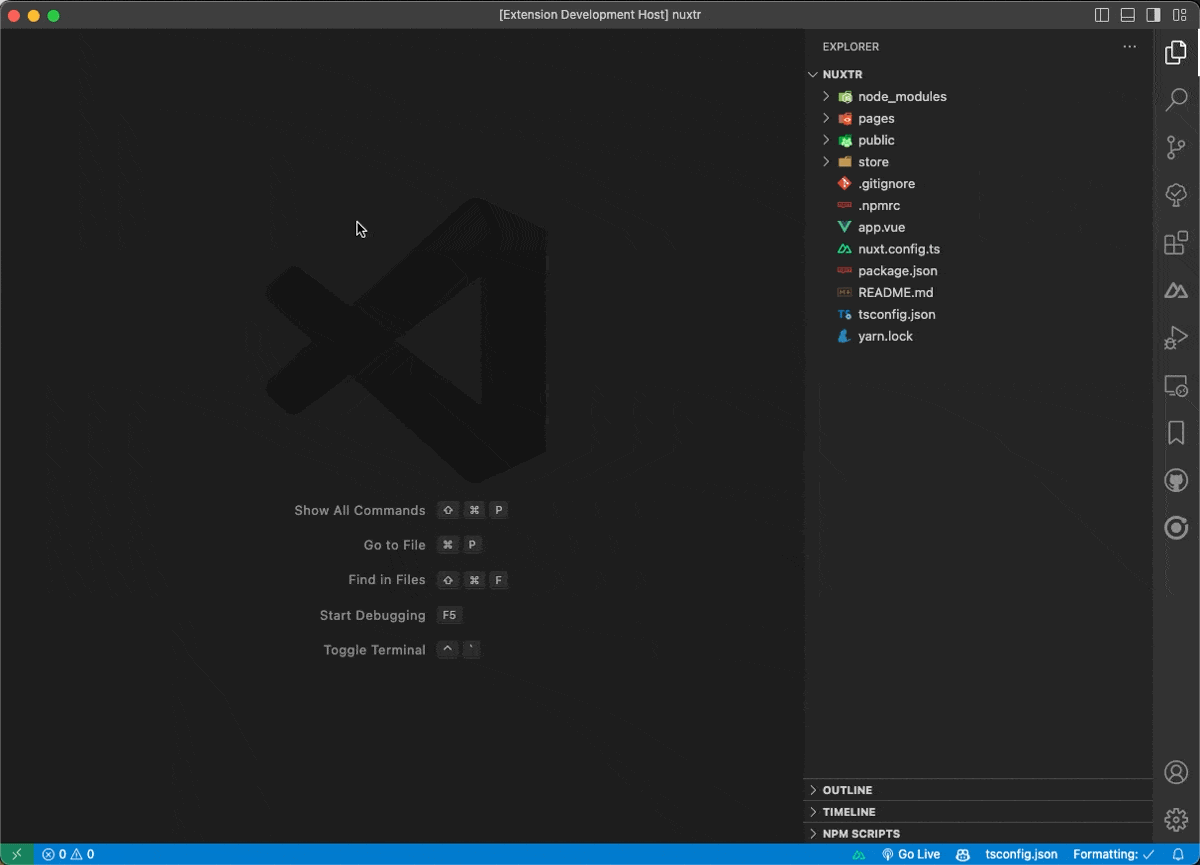Screen dimensions: 1200x865
Task: Click Start Debugging shortcut hint
Action: click(391, 615)
